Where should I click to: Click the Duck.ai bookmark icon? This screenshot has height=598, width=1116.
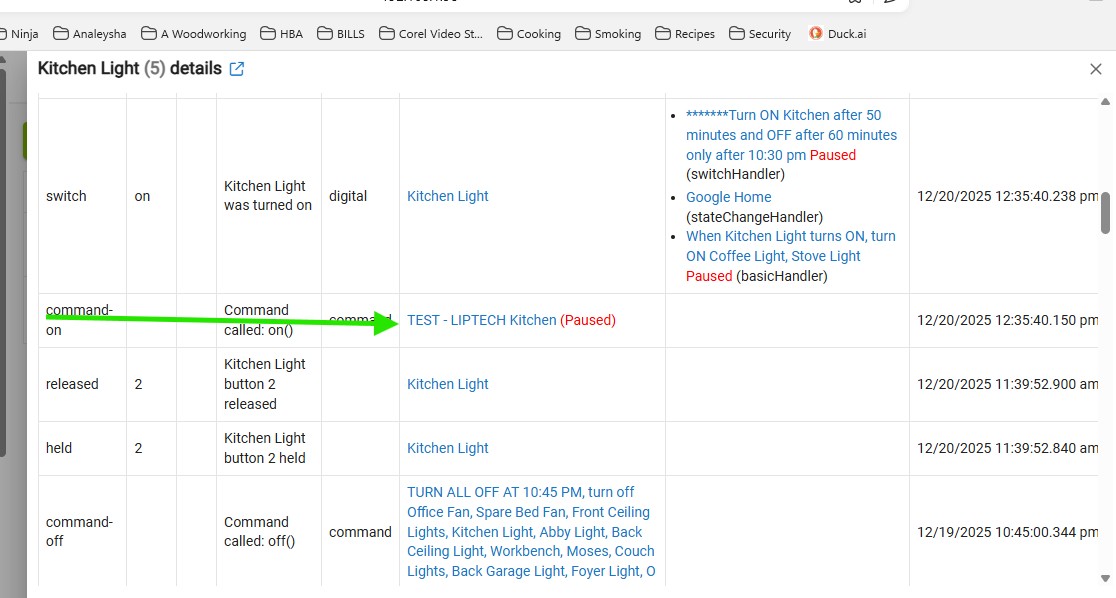point(816,34)
